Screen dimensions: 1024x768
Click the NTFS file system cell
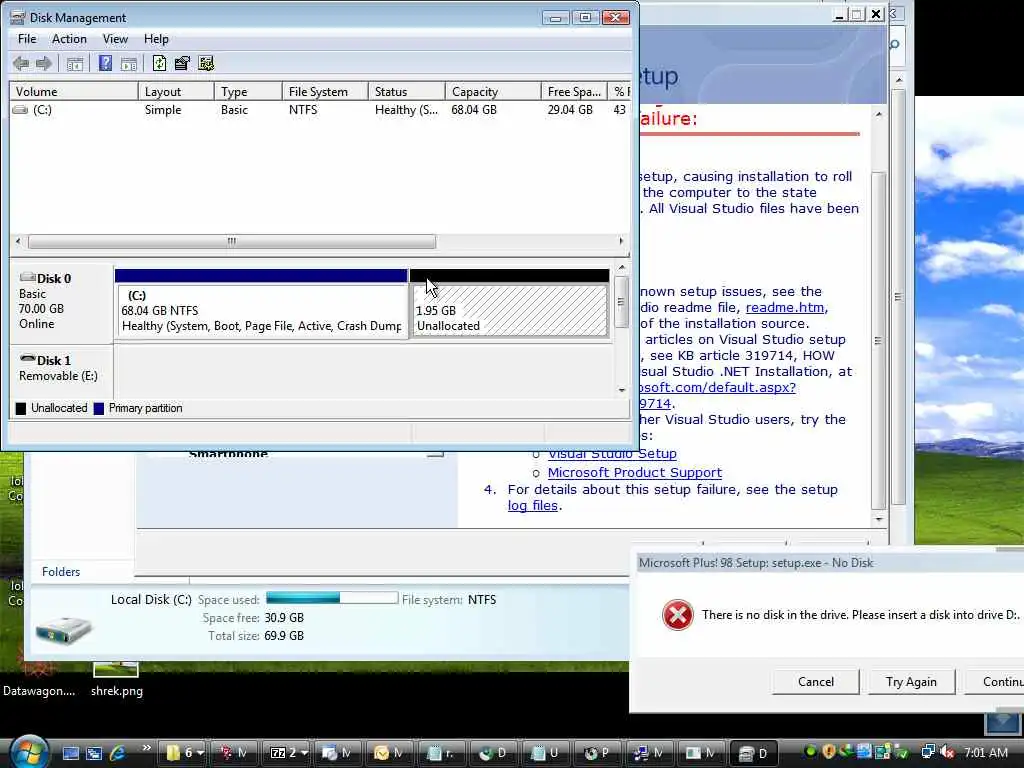tap(303, 110)
